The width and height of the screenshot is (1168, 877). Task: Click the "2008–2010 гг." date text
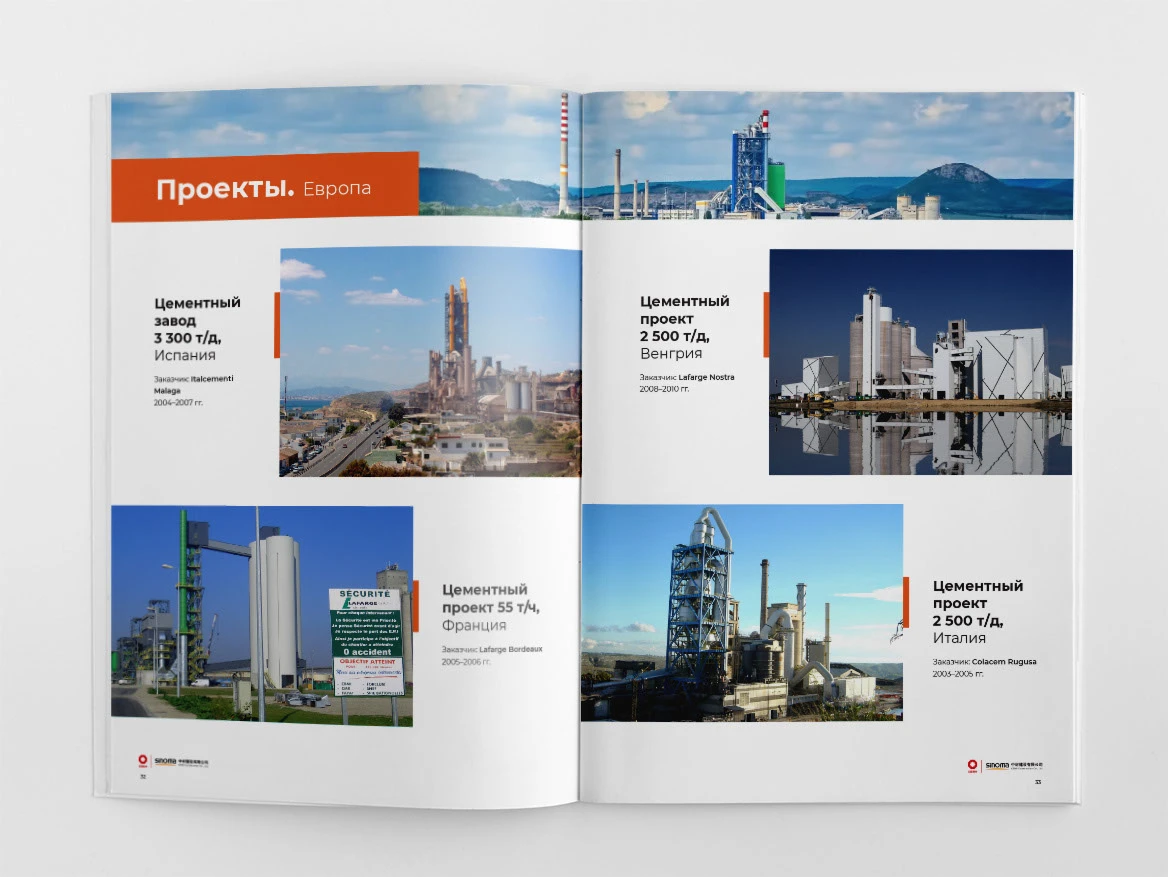[x=664, y=389]
